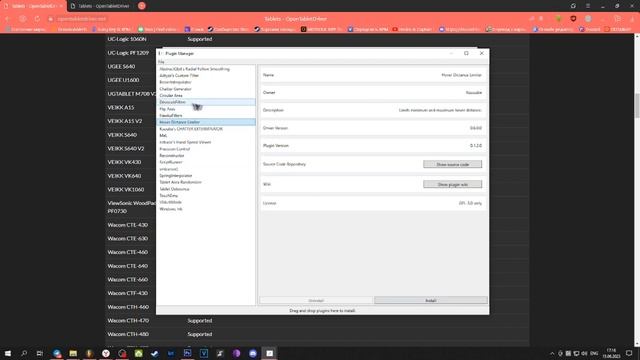
Task: Select the MeL plugin entry
Action: coord(206,136)
